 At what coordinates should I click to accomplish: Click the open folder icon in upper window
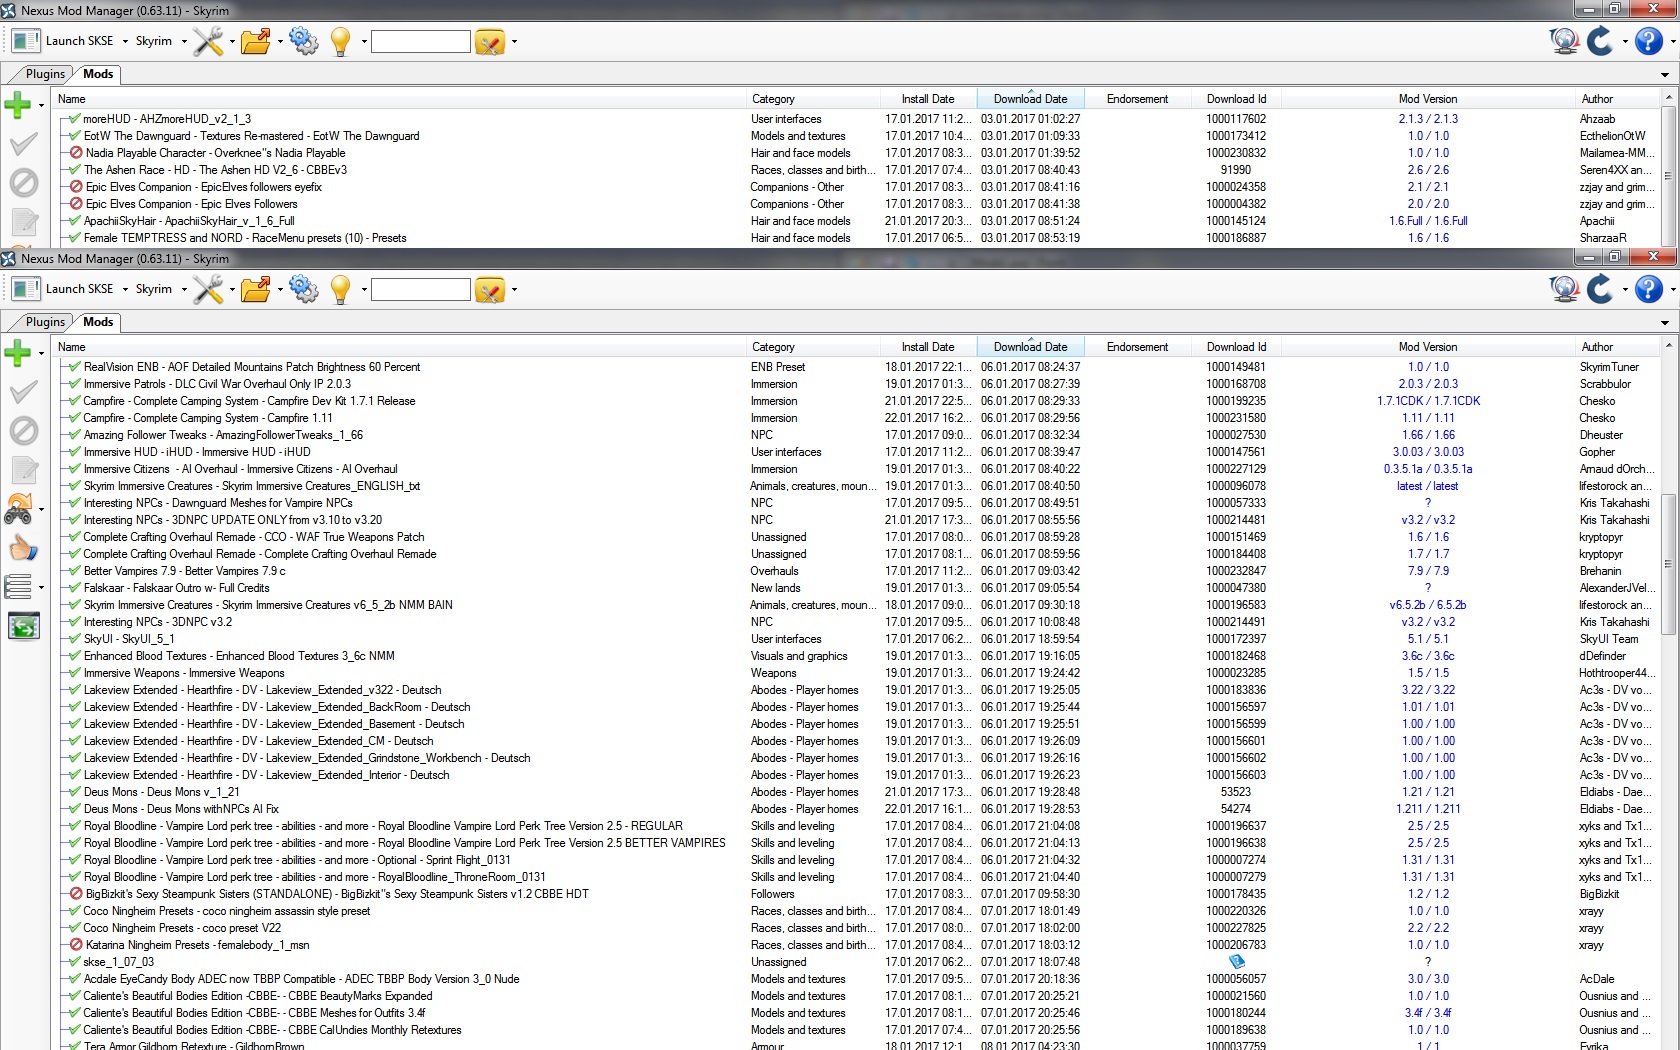[x=255, y=42]
